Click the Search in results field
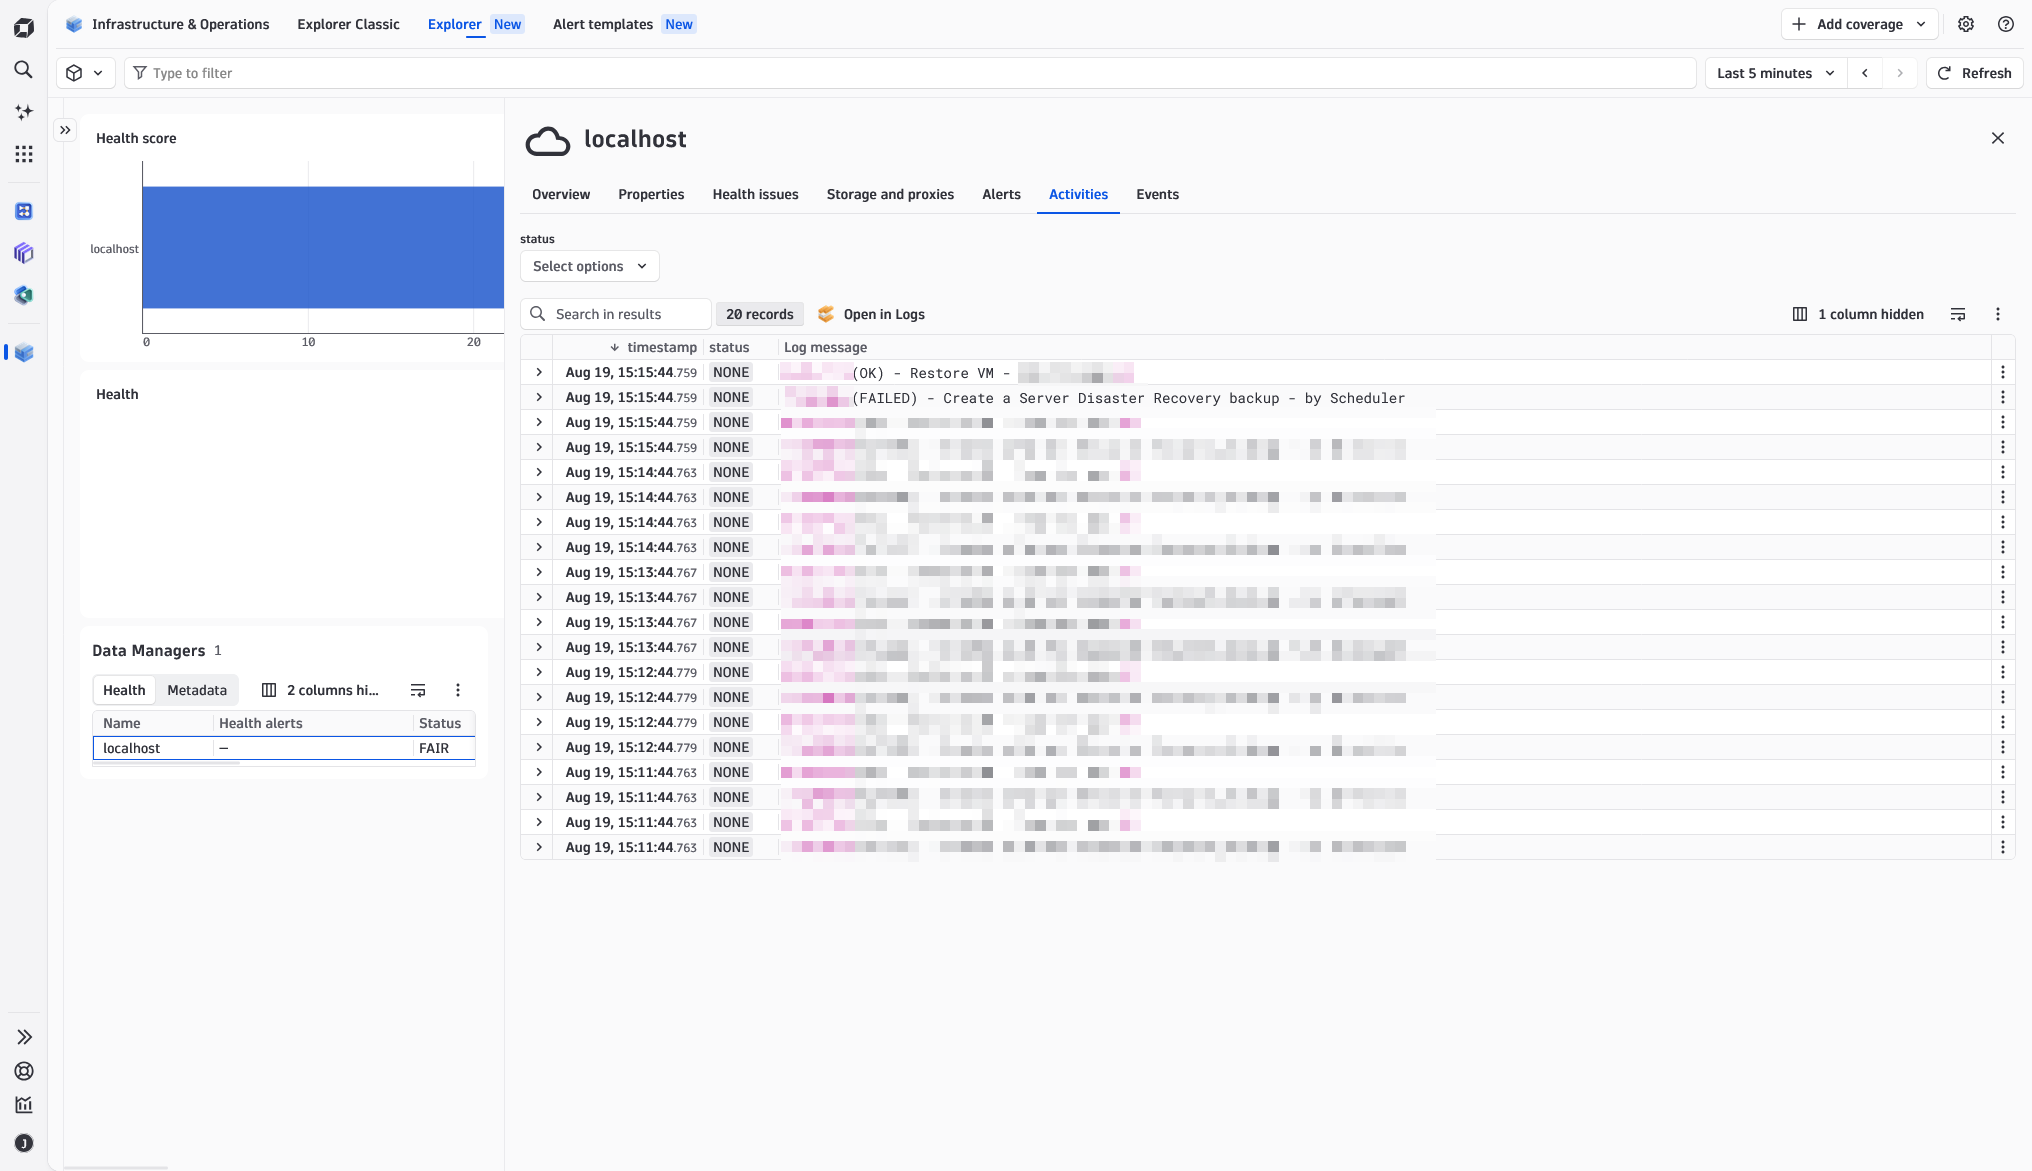Screen dimensions: 2032x1171 tap(616, 314)
